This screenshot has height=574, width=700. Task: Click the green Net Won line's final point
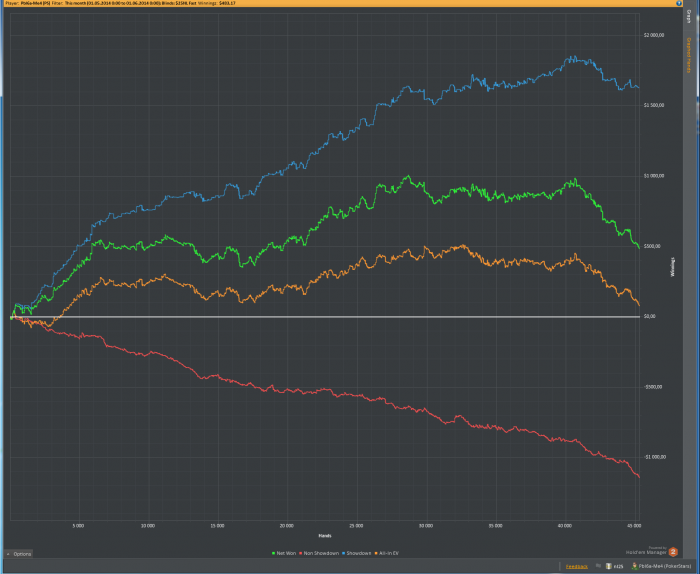click(x=639, y=248)
